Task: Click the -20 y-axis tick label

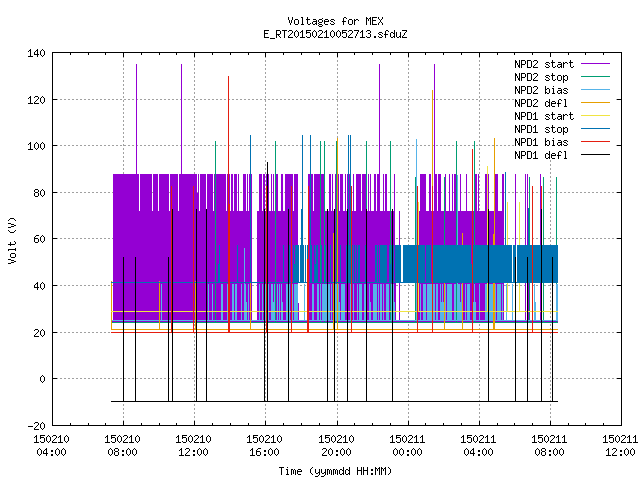Action: click(x=36, y=426)
